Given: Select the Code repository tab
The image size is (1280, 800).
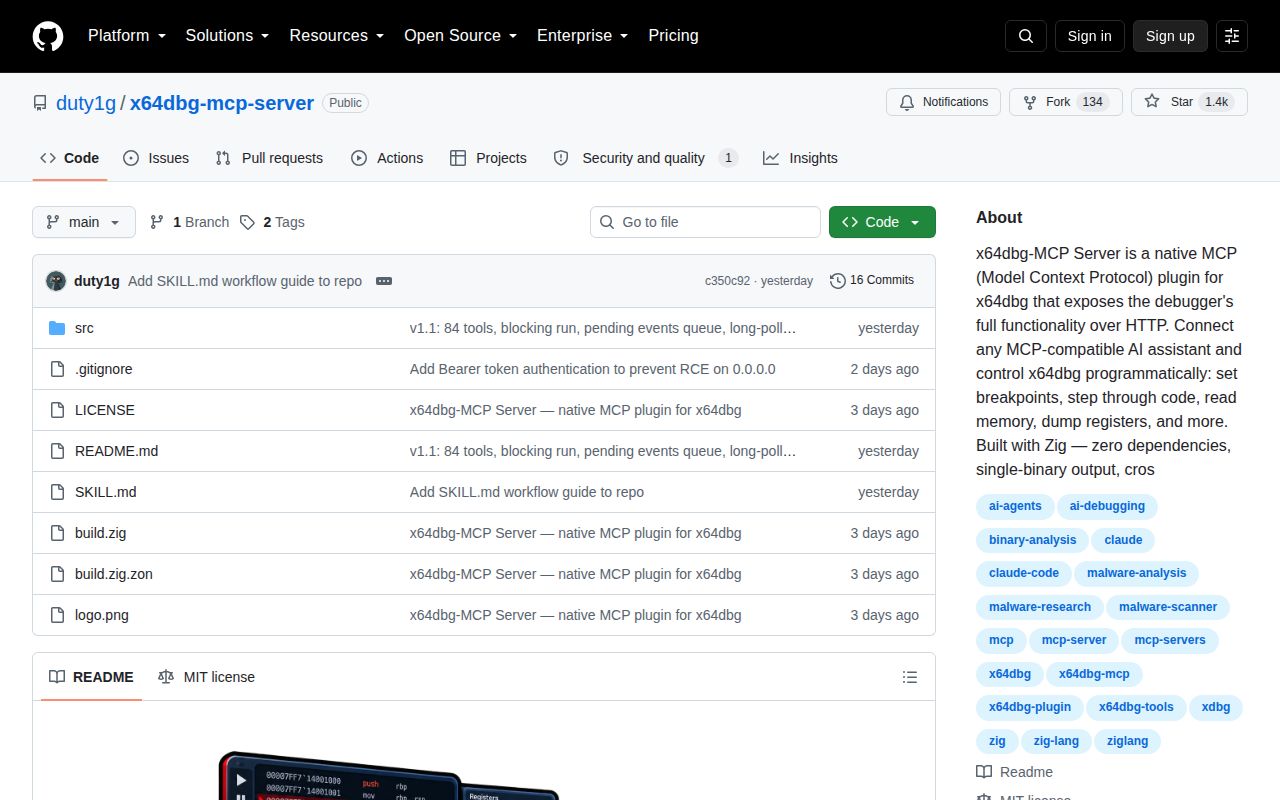Looking at the screenshot, I should pos(70,158).
